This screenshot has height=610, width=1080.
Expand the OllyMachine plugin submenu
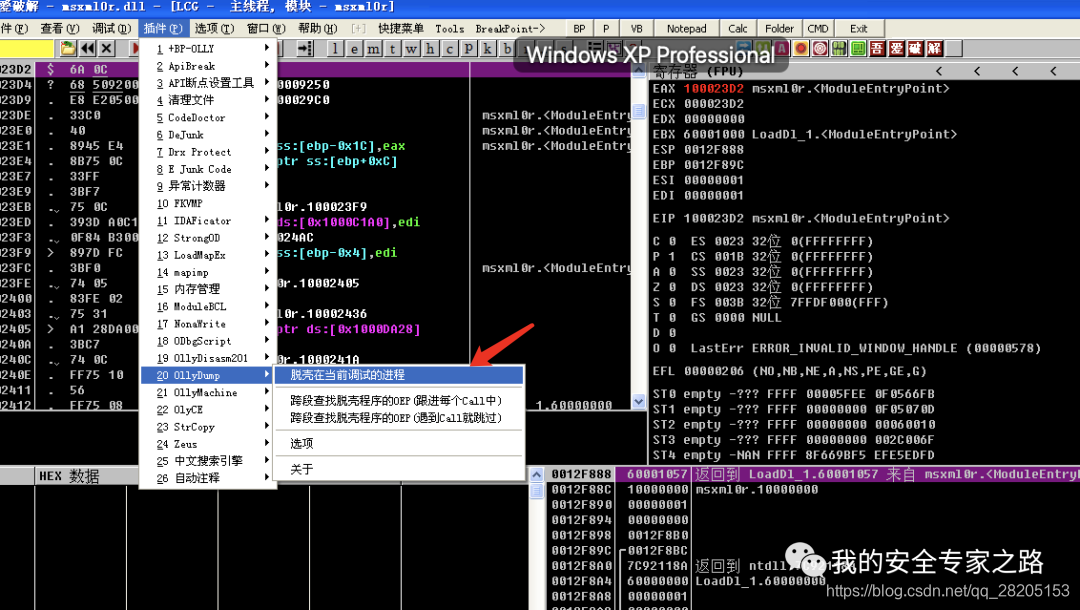(208, 392)
